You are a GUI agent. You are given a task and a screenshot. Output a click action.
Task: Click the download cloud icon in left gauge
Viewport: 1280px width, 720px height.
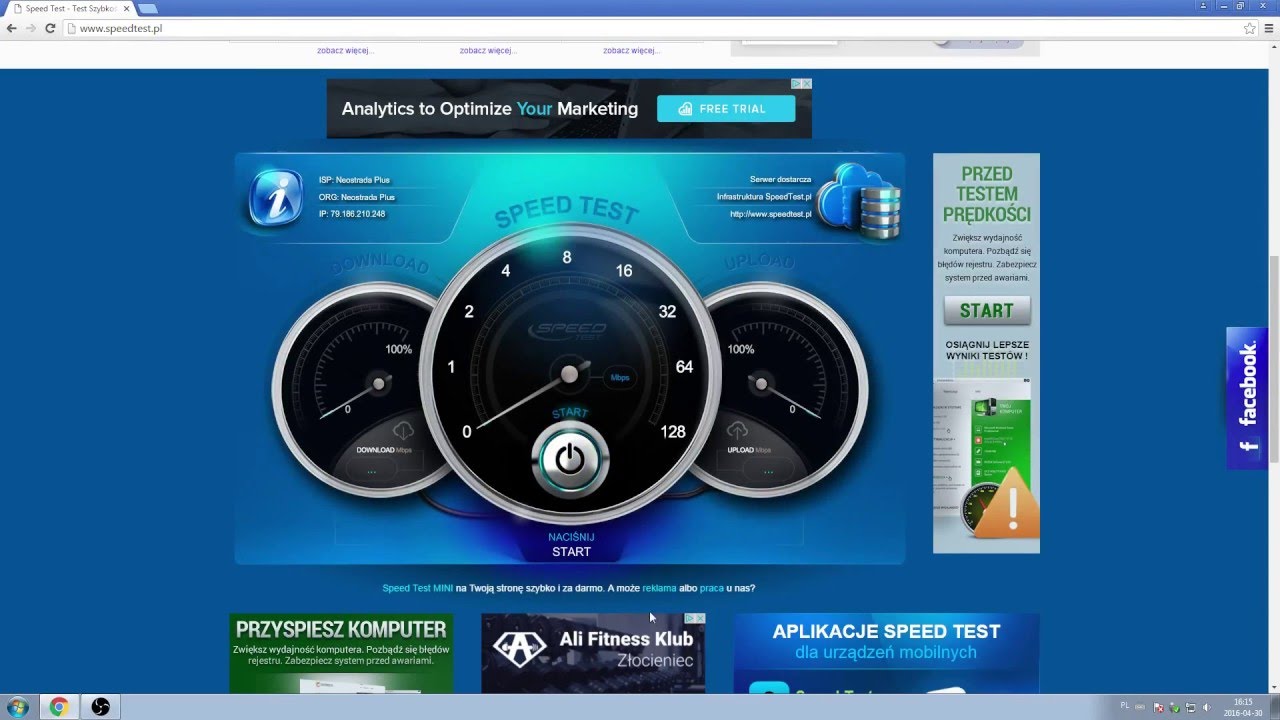(403, 430)
